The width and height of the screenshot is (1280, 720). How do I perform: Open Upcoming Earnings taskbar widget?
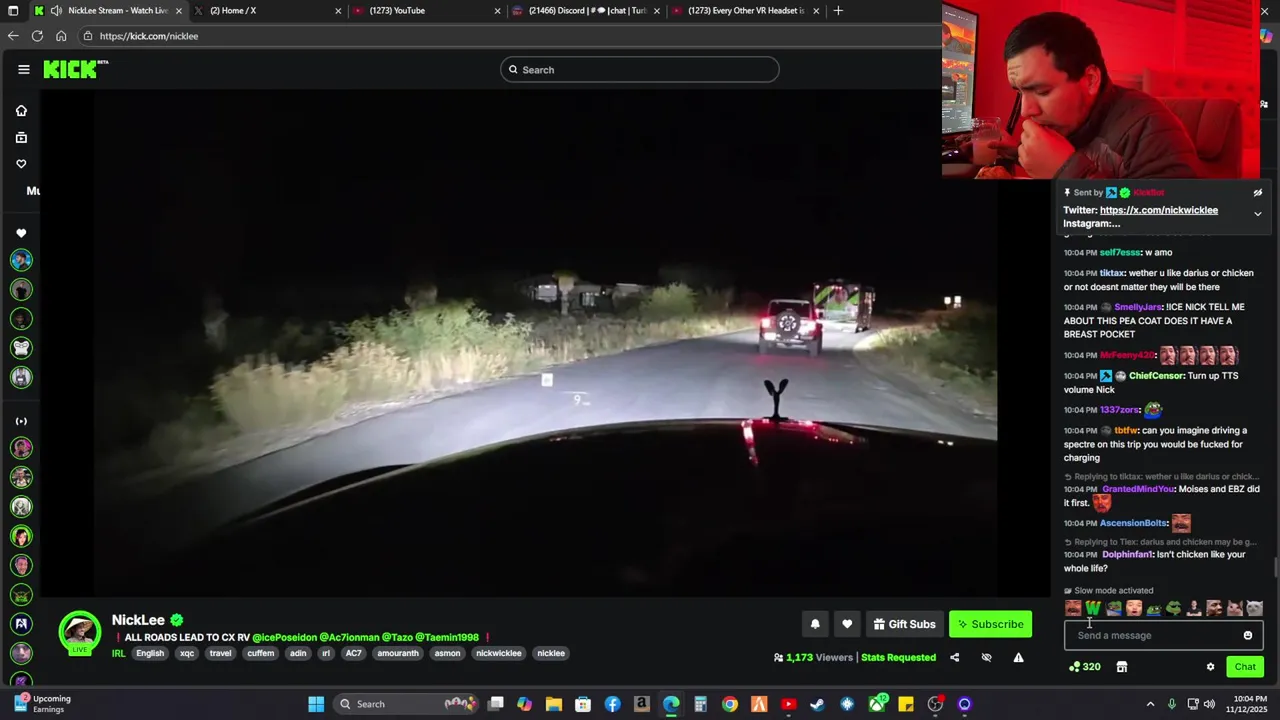40,704
